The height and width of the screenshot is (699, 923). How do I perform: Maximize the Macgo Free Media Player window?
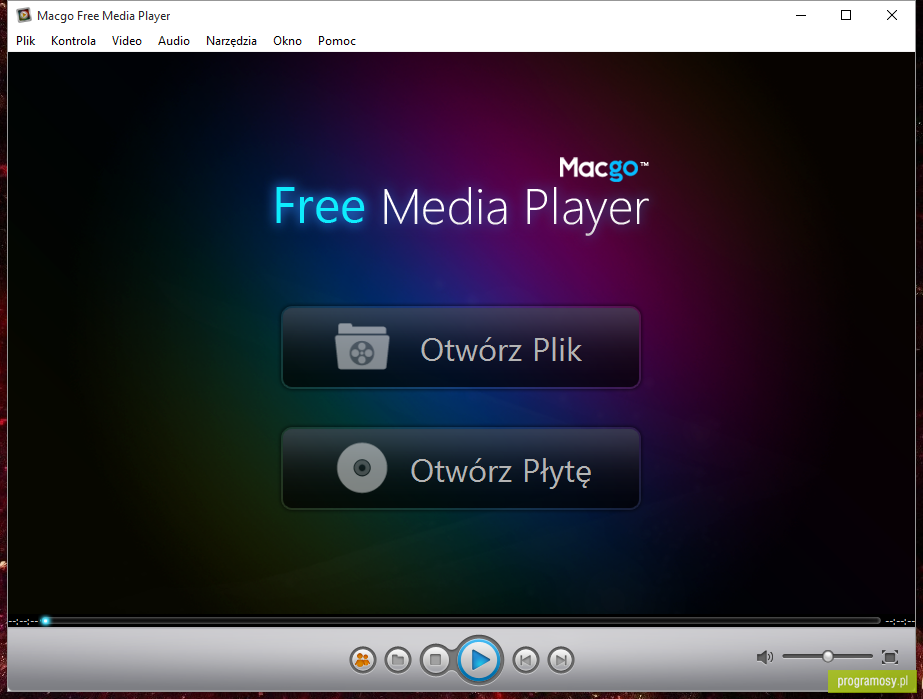(846, 15)
